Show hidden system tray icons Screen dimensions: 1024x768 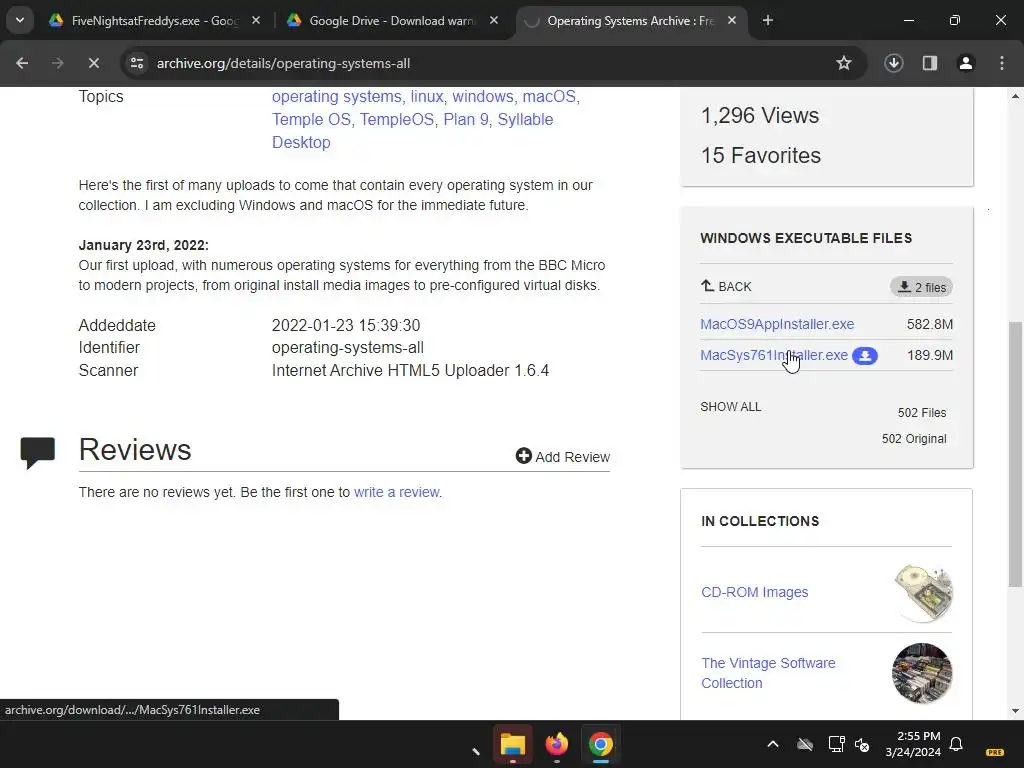click(773, 744)
